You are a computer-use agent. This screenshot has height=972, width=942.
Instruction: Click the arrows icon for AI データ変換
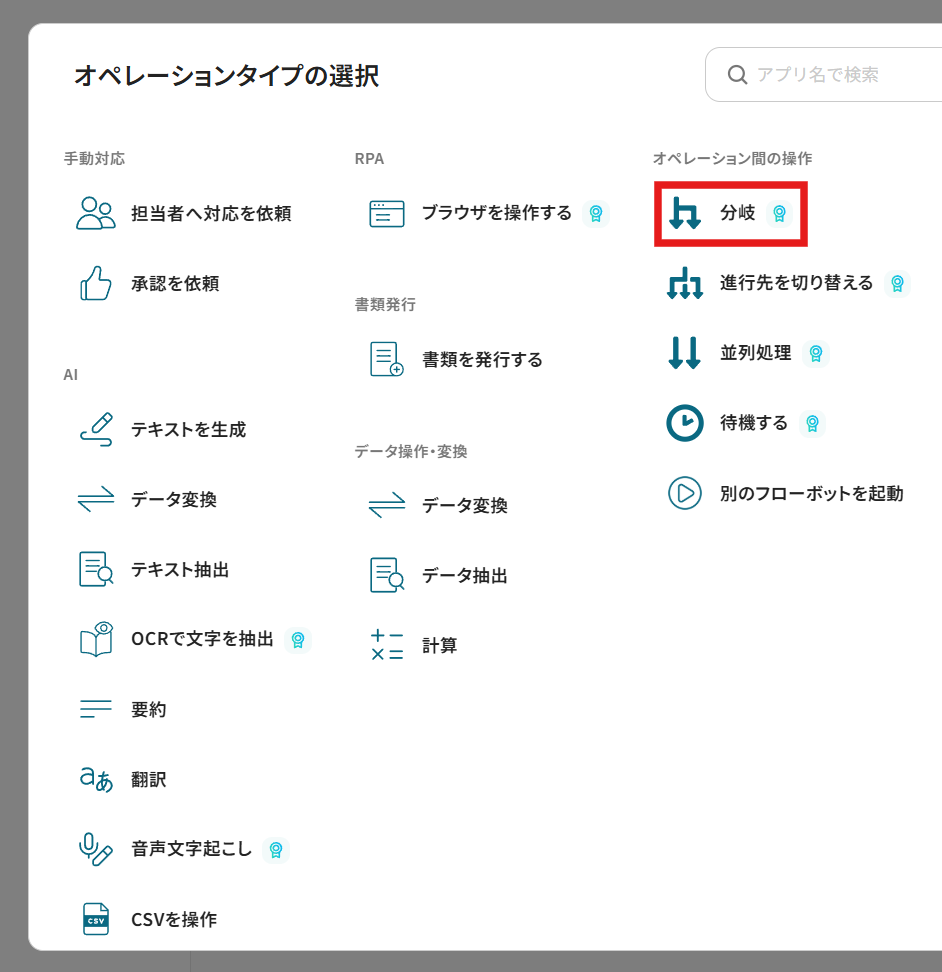point(96,499)
